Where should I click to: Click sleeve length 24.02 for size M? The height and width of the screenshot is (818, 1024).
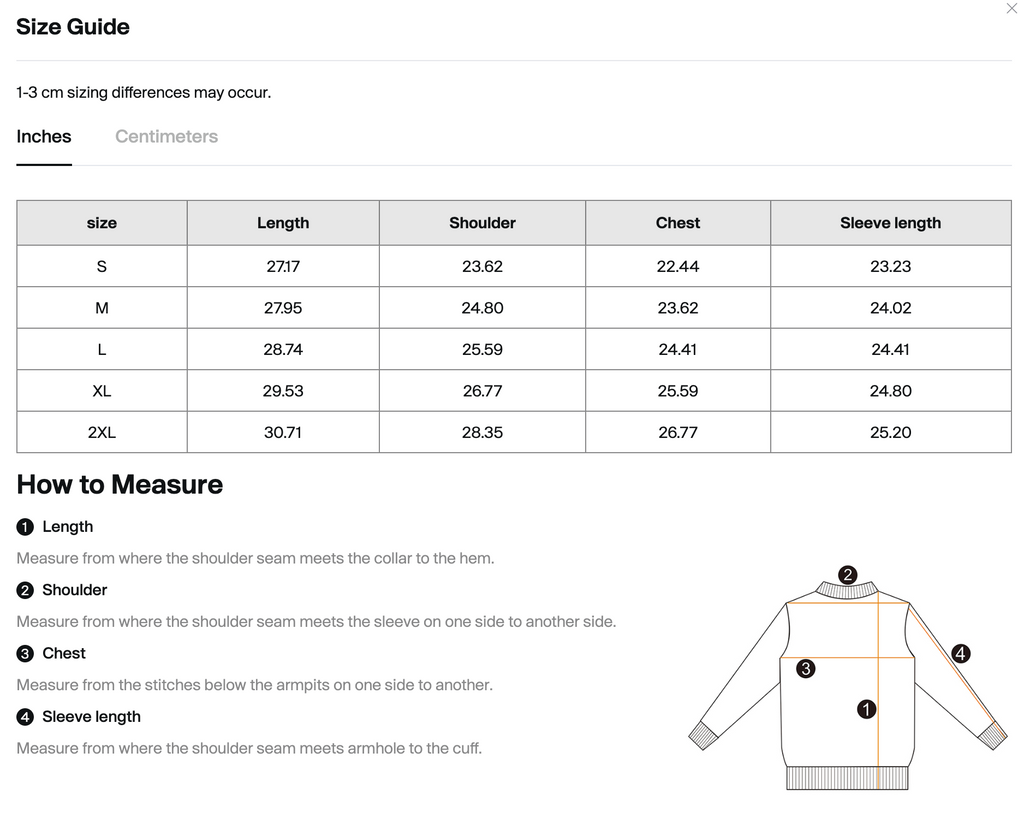click(x=891, y=308)
